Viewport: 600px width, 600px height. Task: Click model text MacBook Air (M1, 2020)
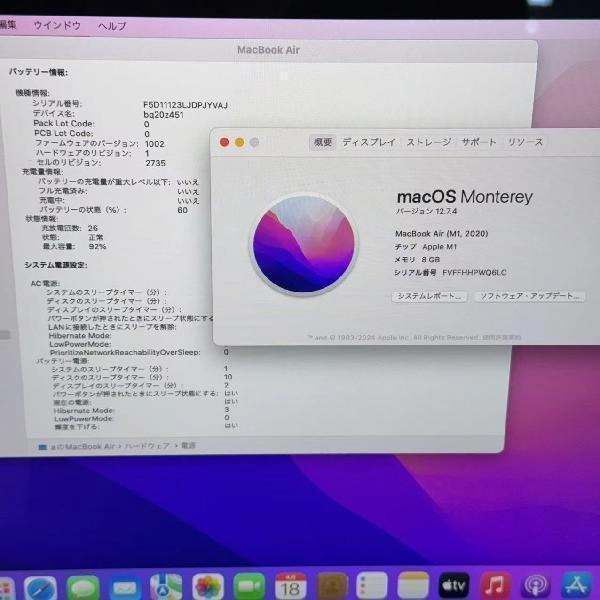442,233
